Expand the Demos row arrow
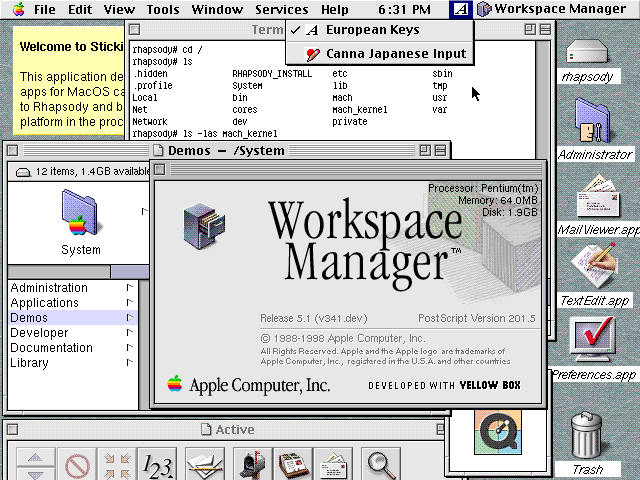The width and height of the screenshot is (640, 480). click(x=130, y=318)
